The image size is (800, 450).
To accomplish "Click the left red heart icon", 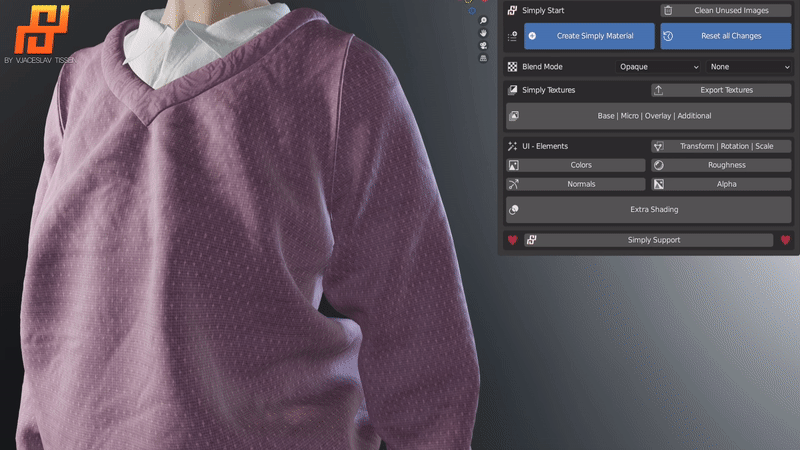I will coord(513,240).
